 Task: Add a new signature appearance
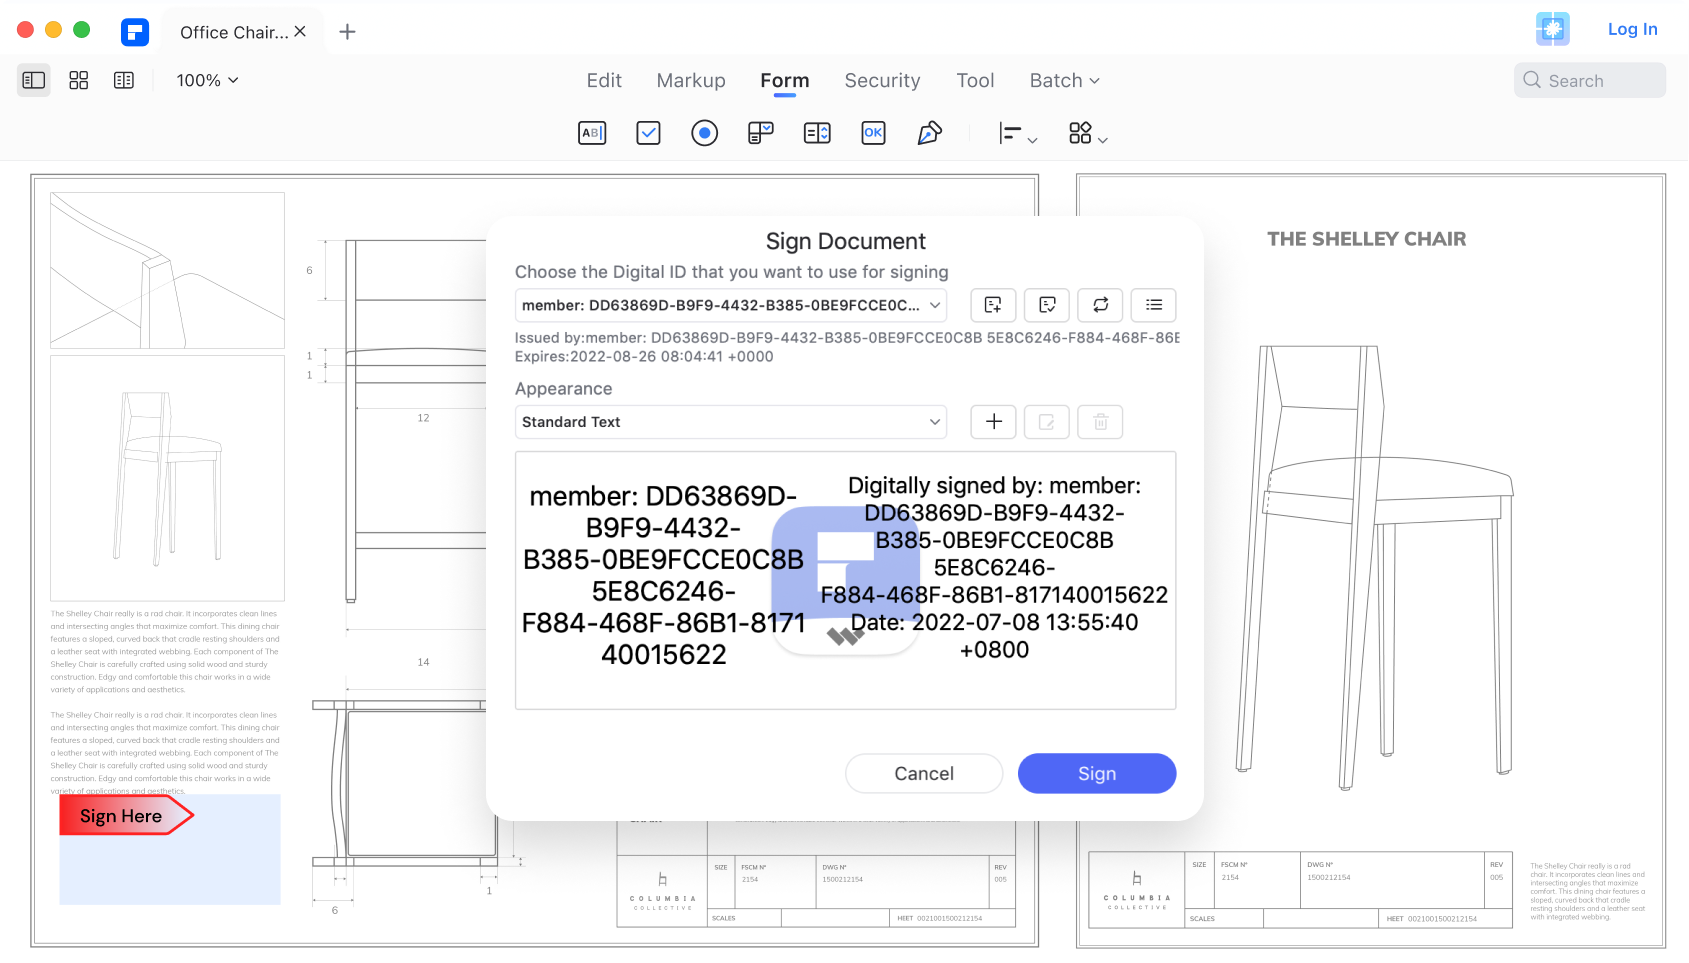point(993,422)
